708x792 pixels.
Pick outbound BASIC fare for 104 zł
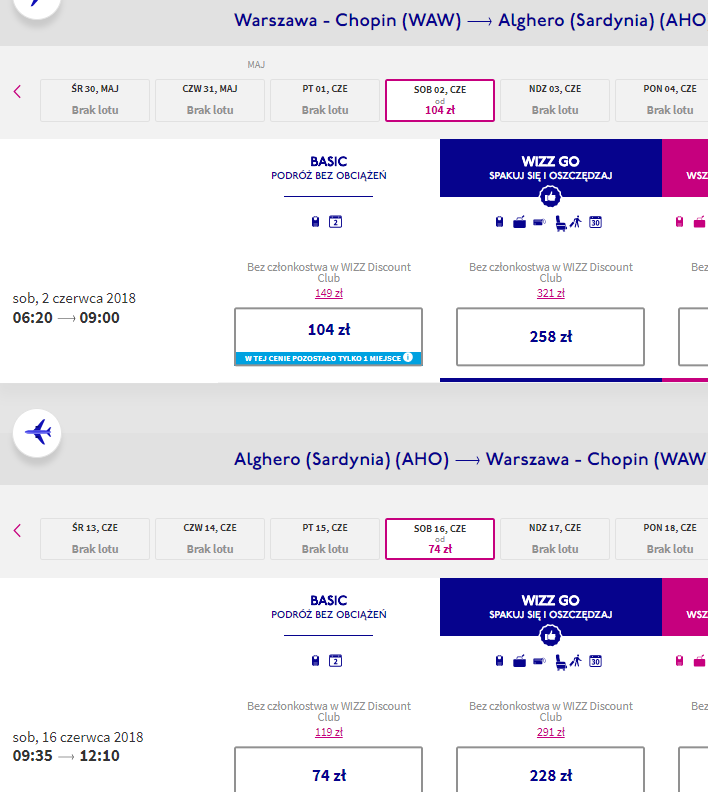click(x=328, y=336)
